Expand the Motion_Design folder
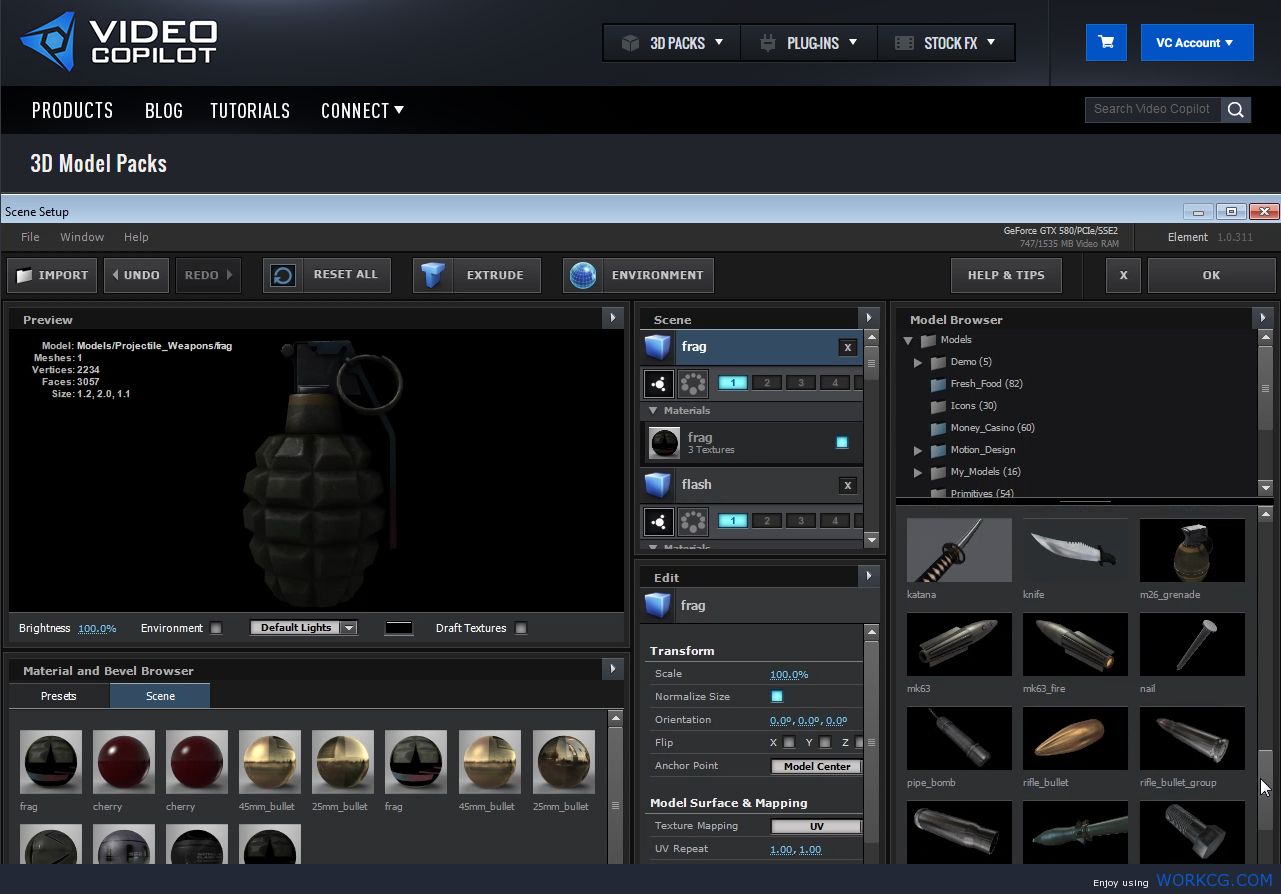Screen dimensions: 1281x894 tap(918, 451)
